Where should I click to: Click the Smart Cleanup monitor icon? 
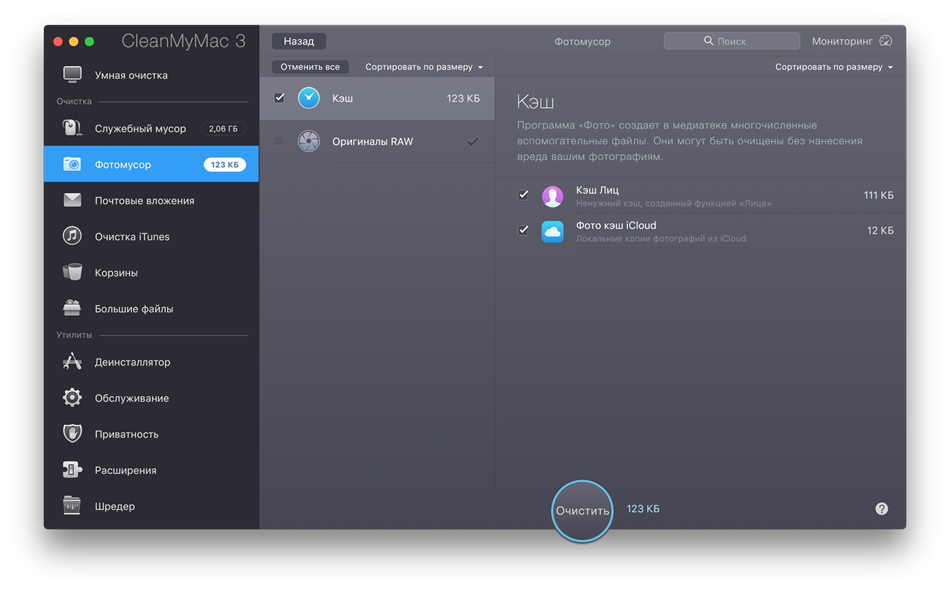72,75
